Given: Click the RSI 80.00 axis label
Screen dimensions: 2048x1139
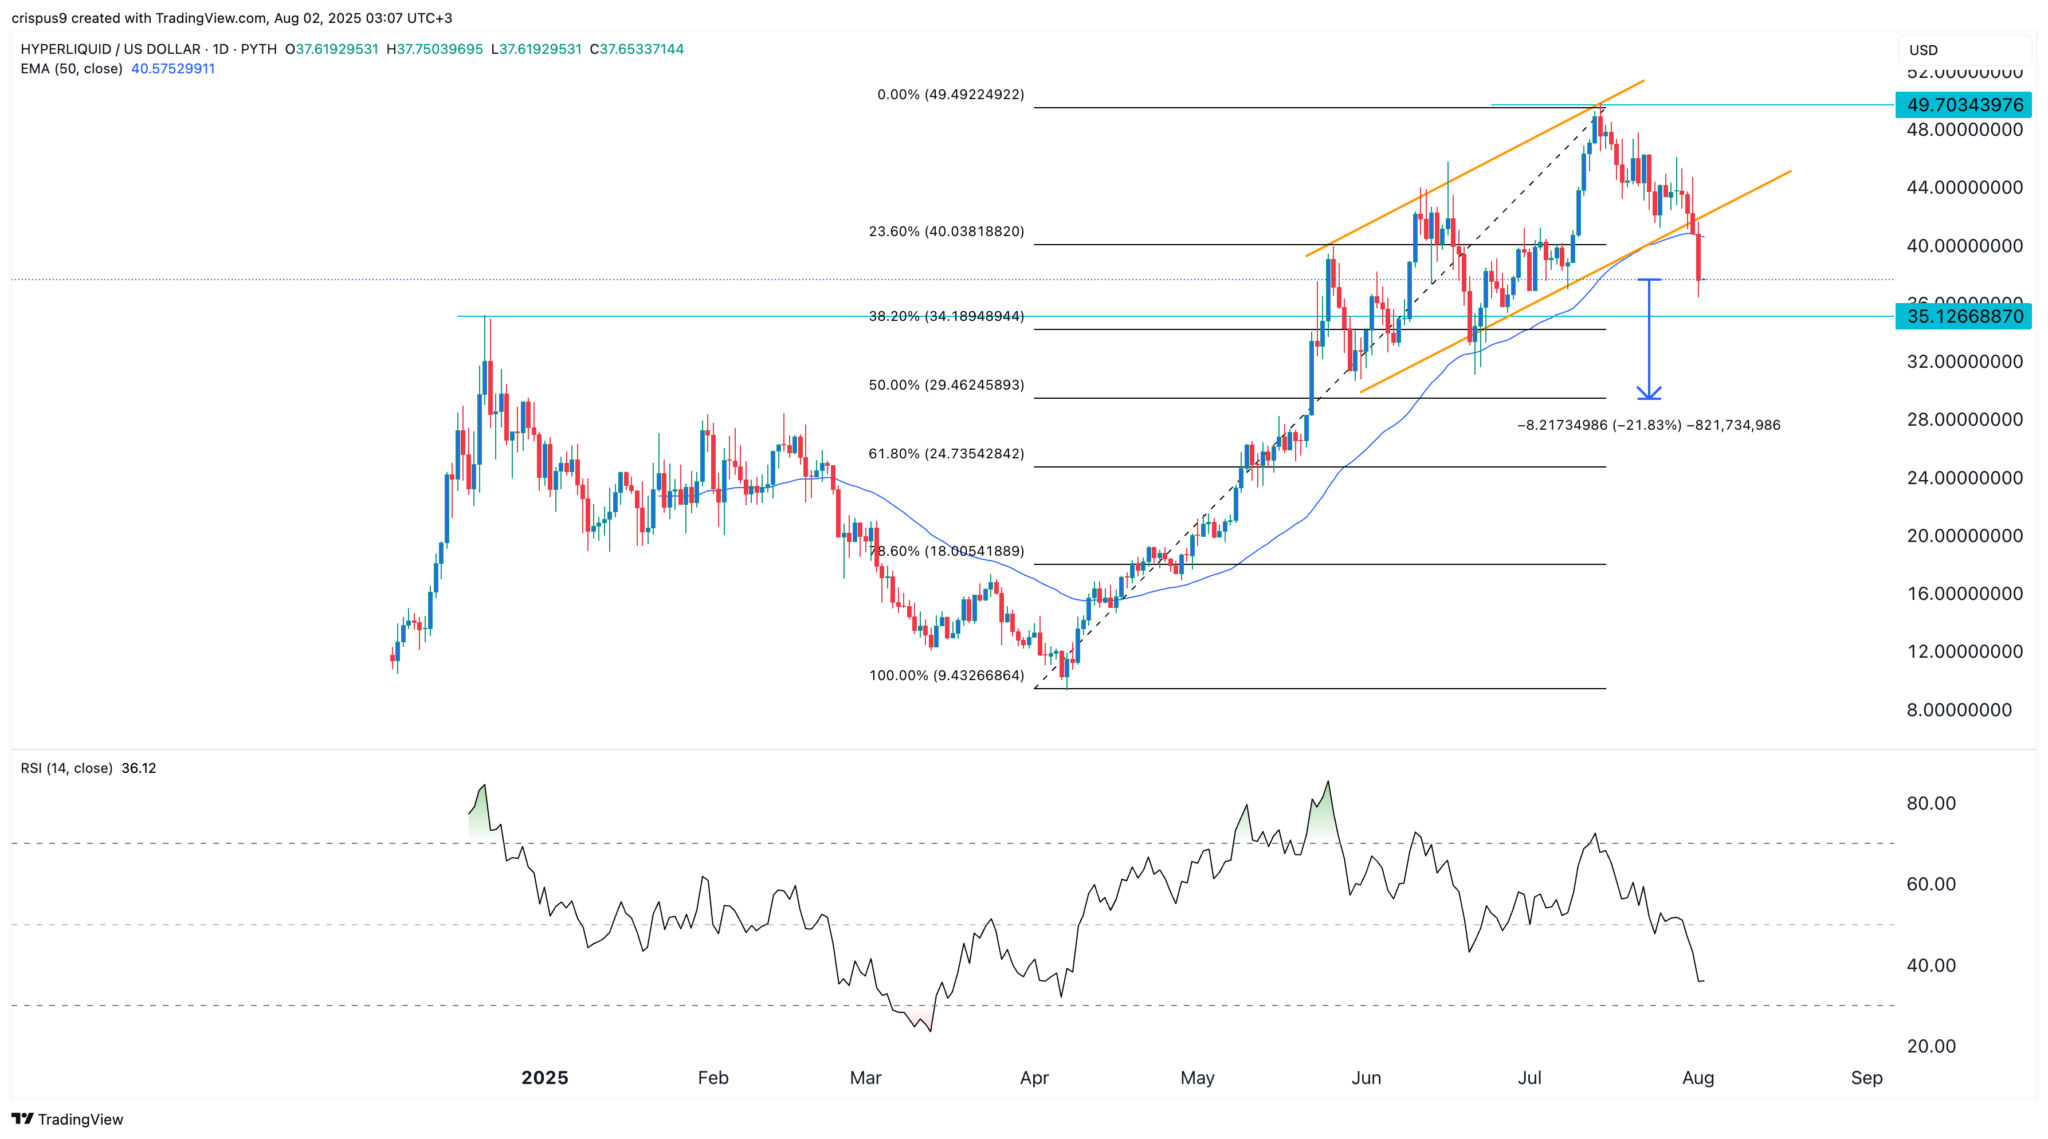Looking at the screenshot, I should point(1931,804).
